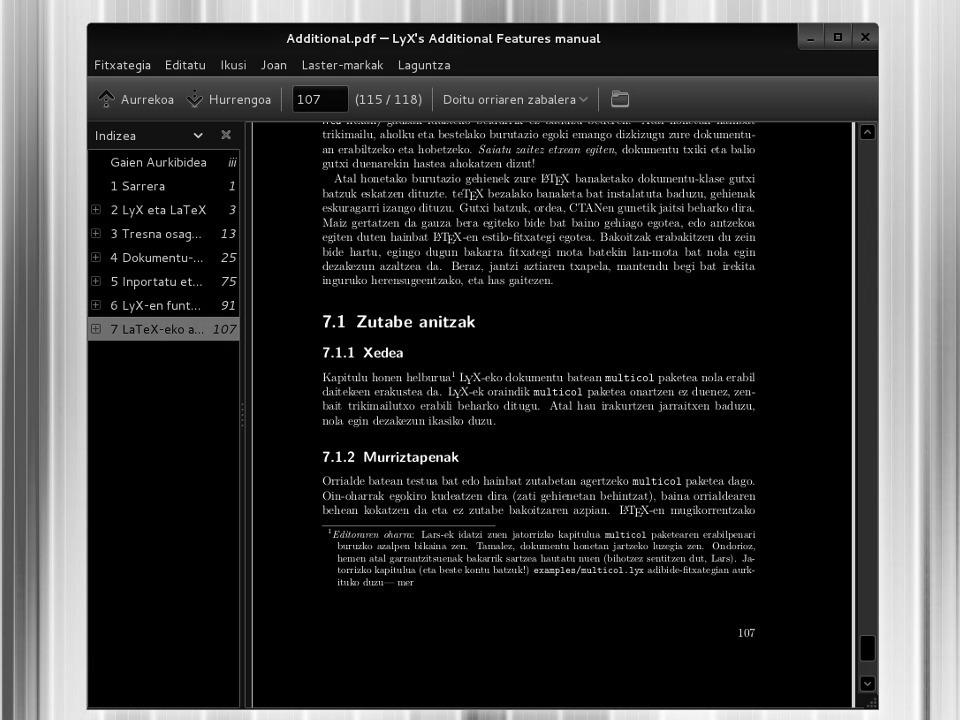Expand the 7 LaTeX-eko a... entry
The height and width of the screenshot is (720, 960).
point(96,329)
